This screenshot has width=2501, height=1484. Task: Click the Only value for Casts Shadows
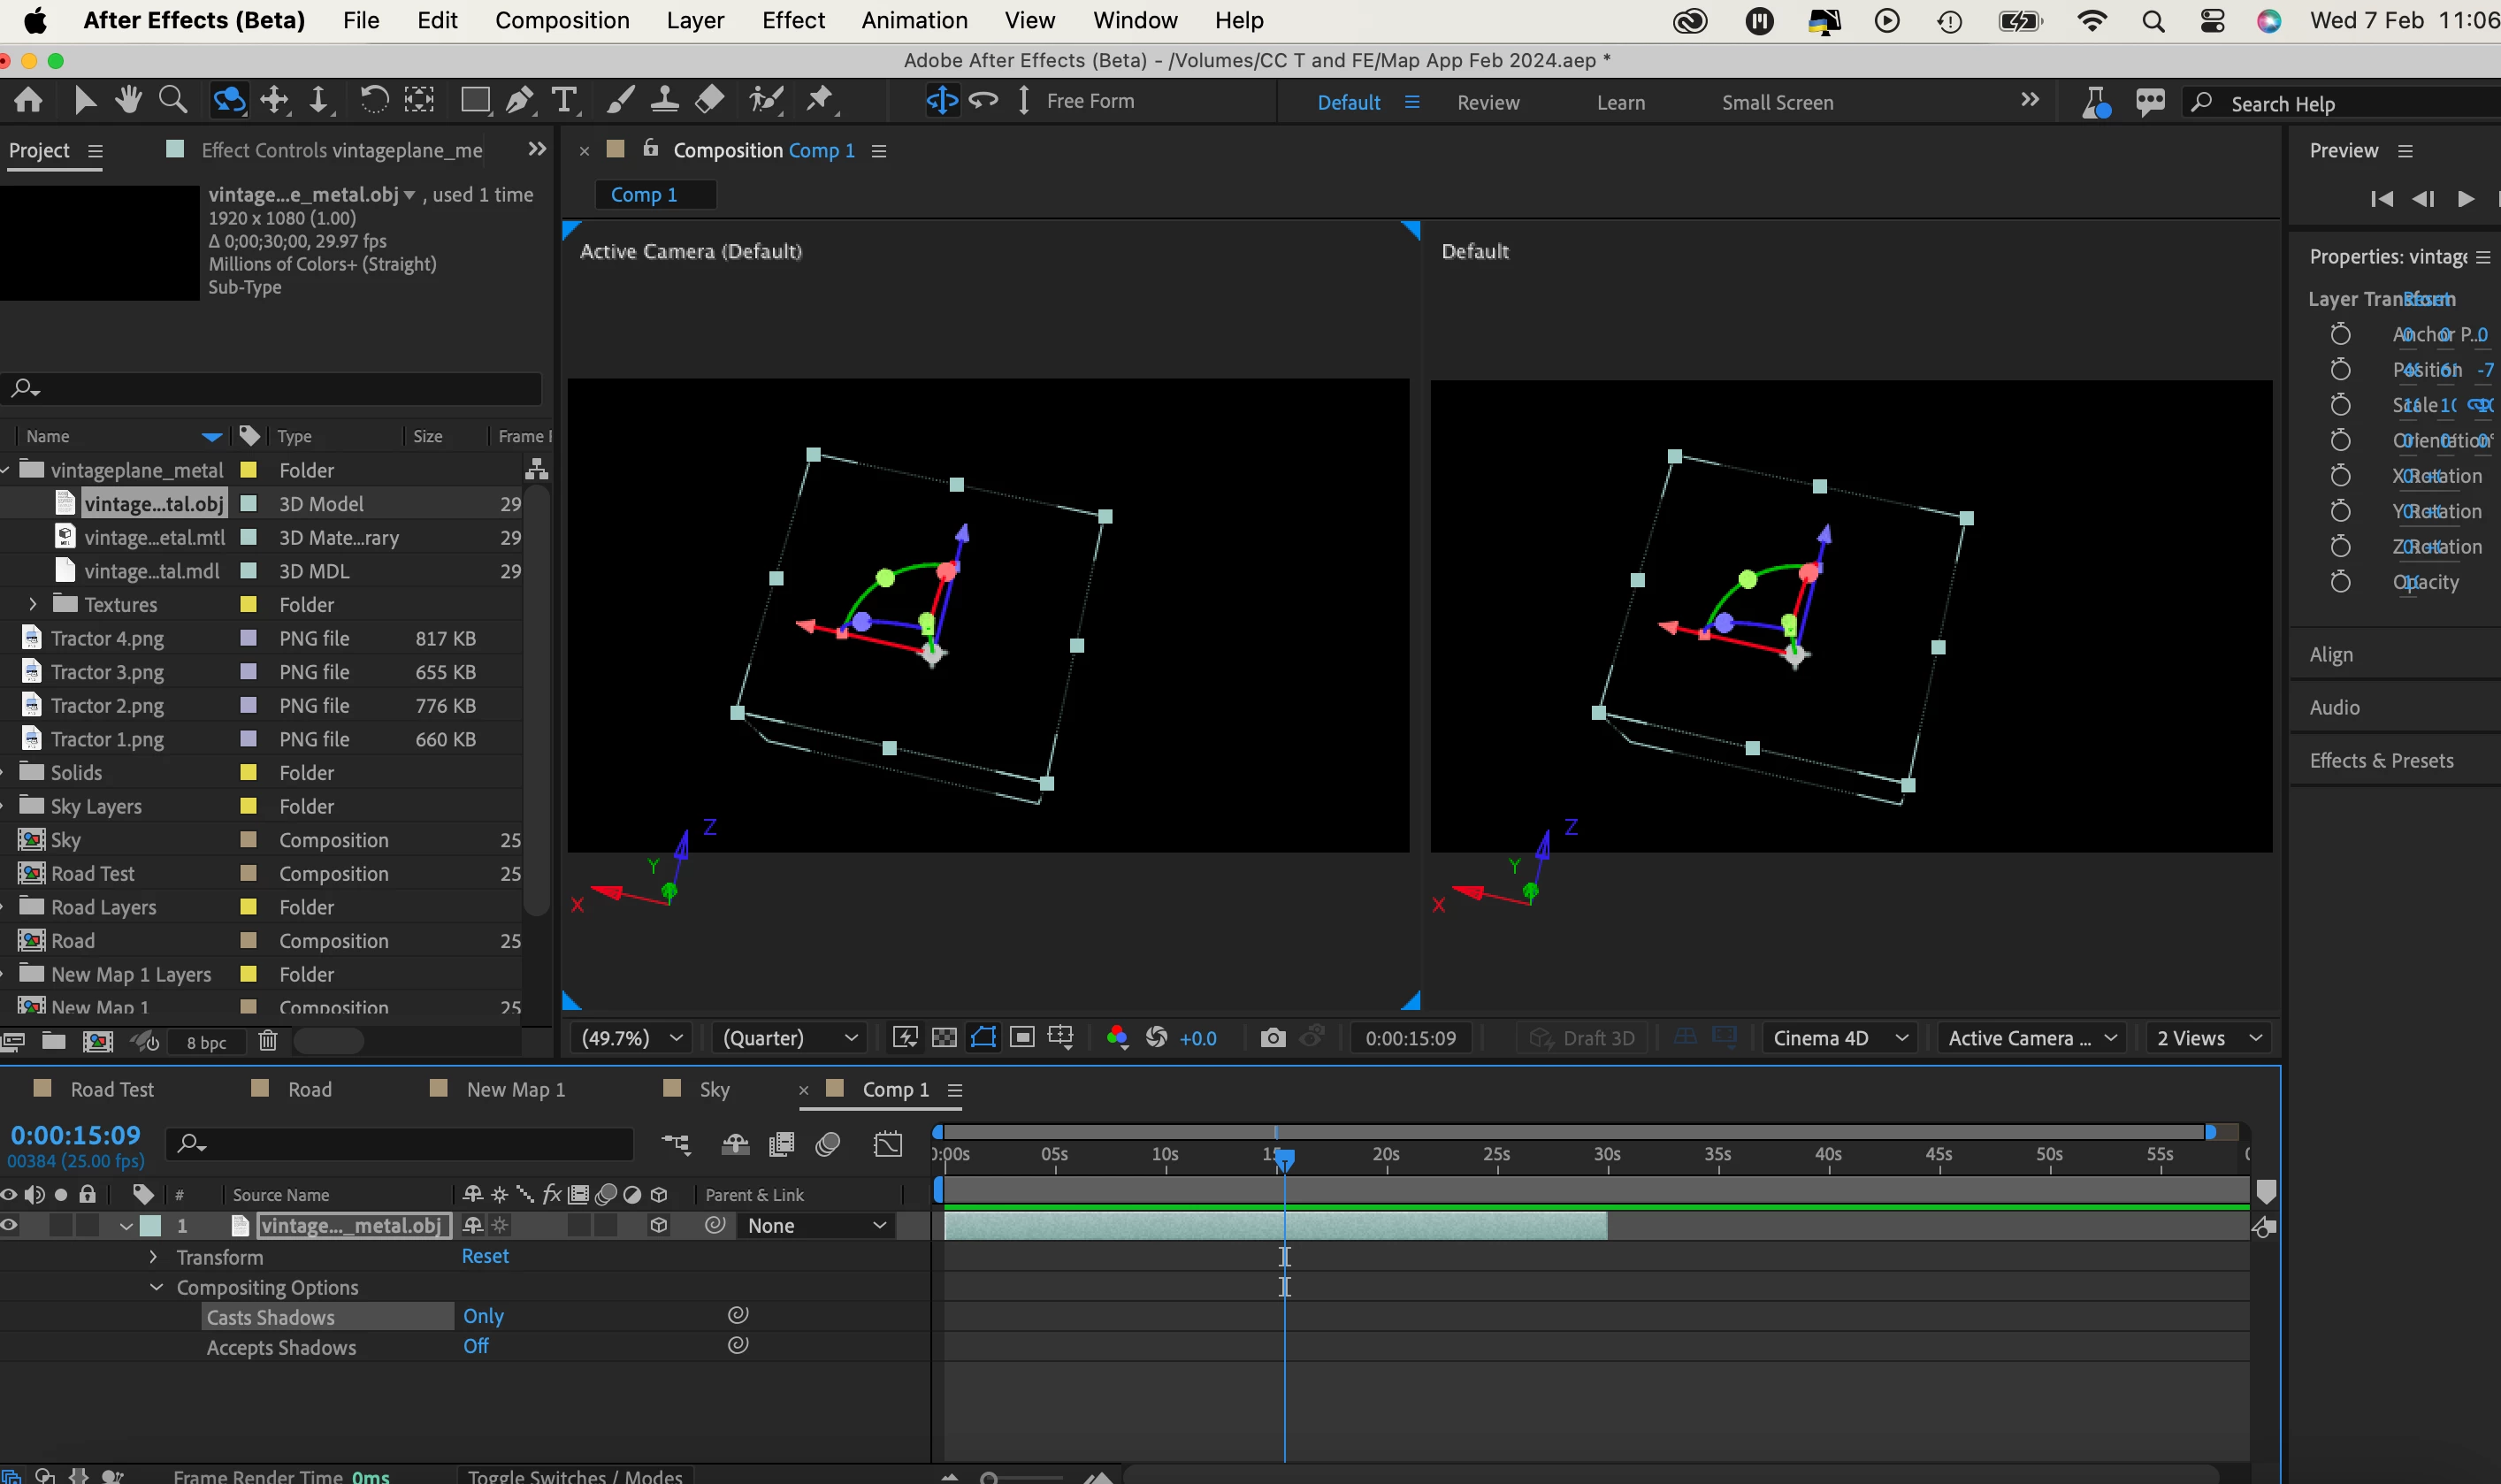click(483, 1316)
